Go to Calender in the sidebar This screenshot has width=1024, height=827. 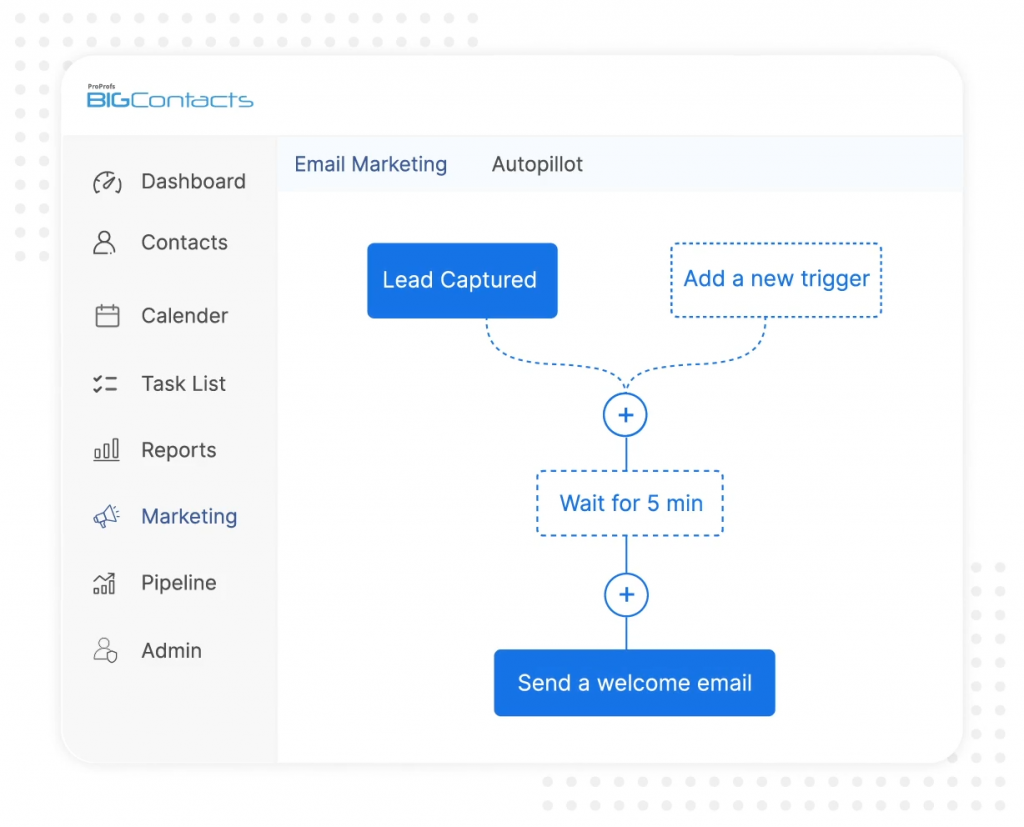pos(185,316)
